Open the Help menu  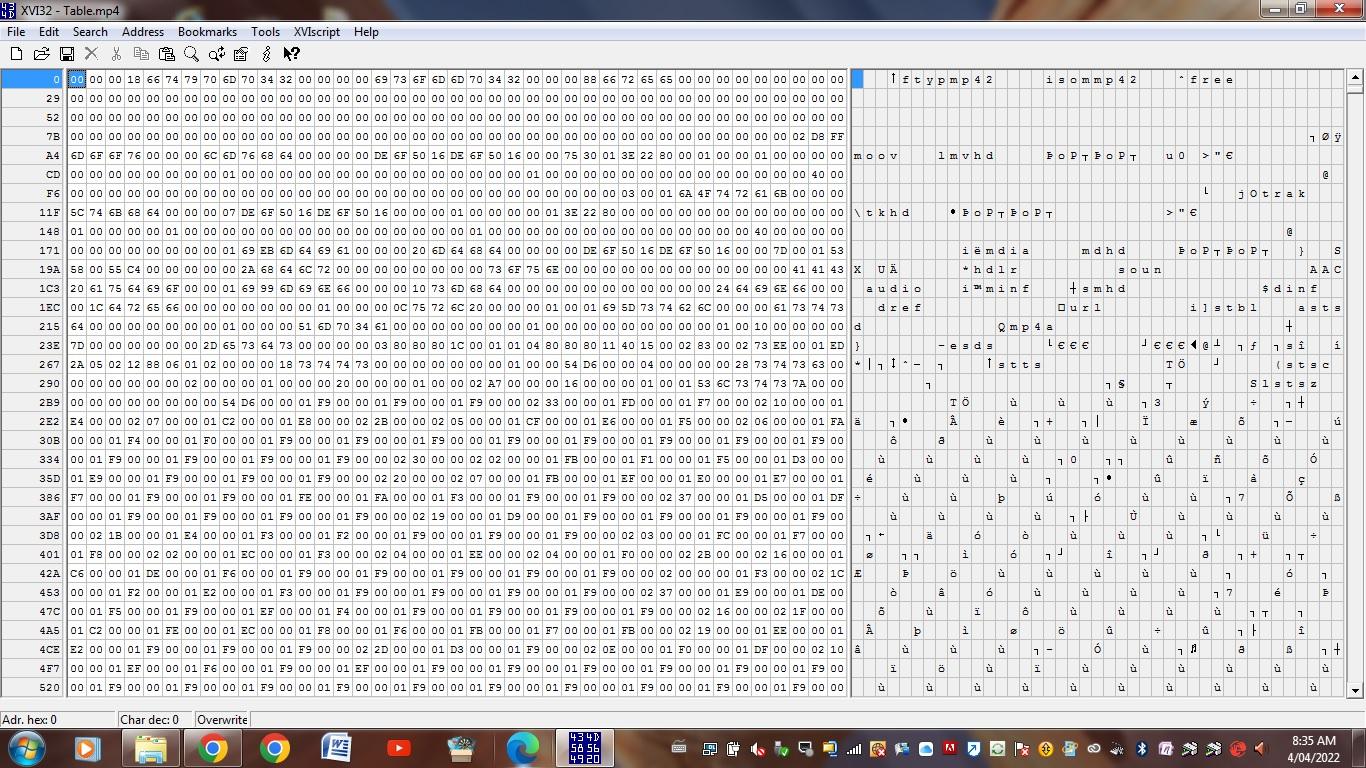(x=366, y=31)
